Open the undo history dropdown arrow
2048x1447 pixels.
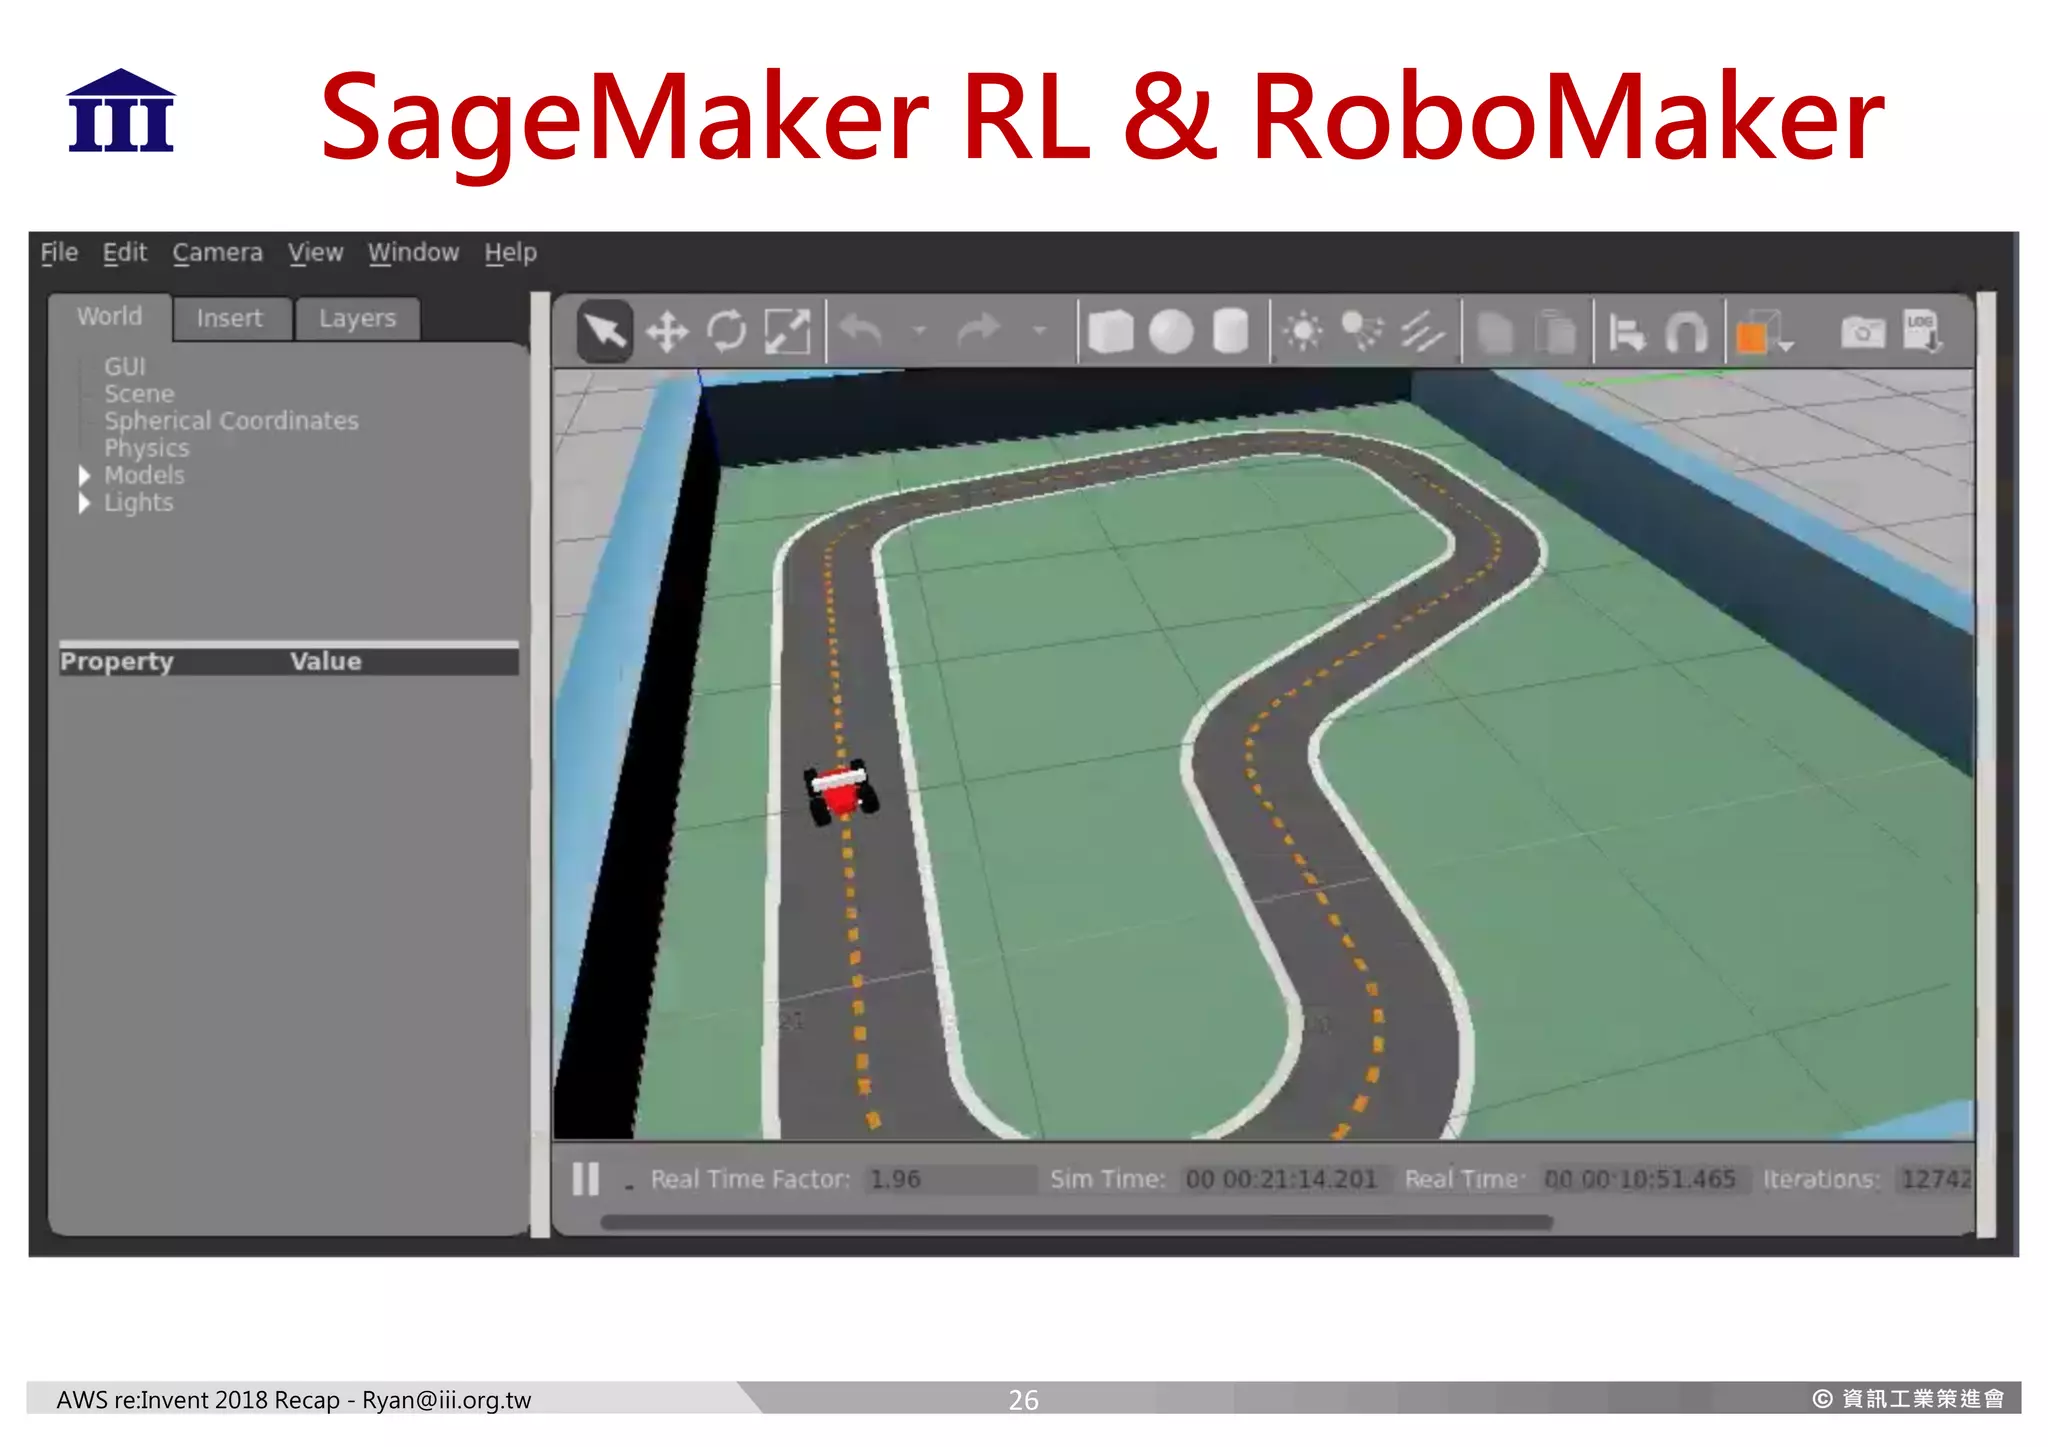tap(919, 330)
